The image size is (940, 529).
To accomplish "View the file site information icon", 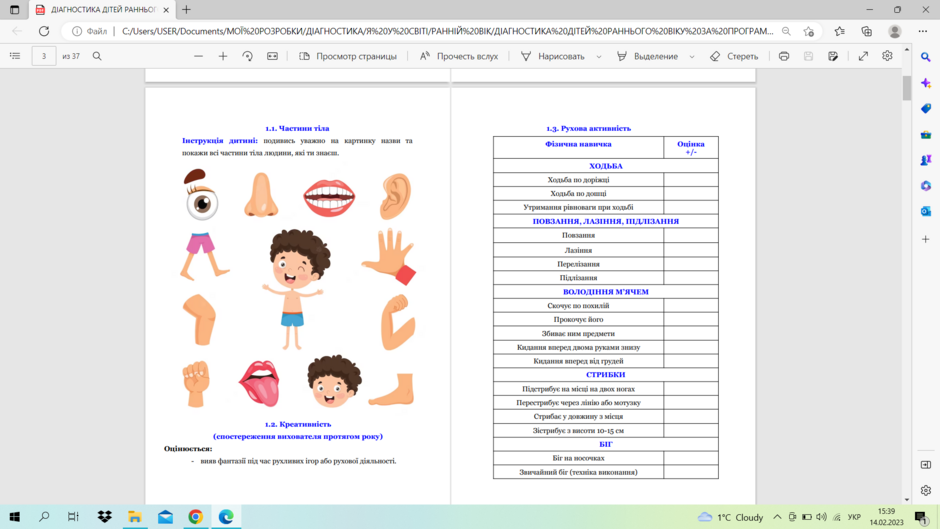I will (x=77, y=31).
